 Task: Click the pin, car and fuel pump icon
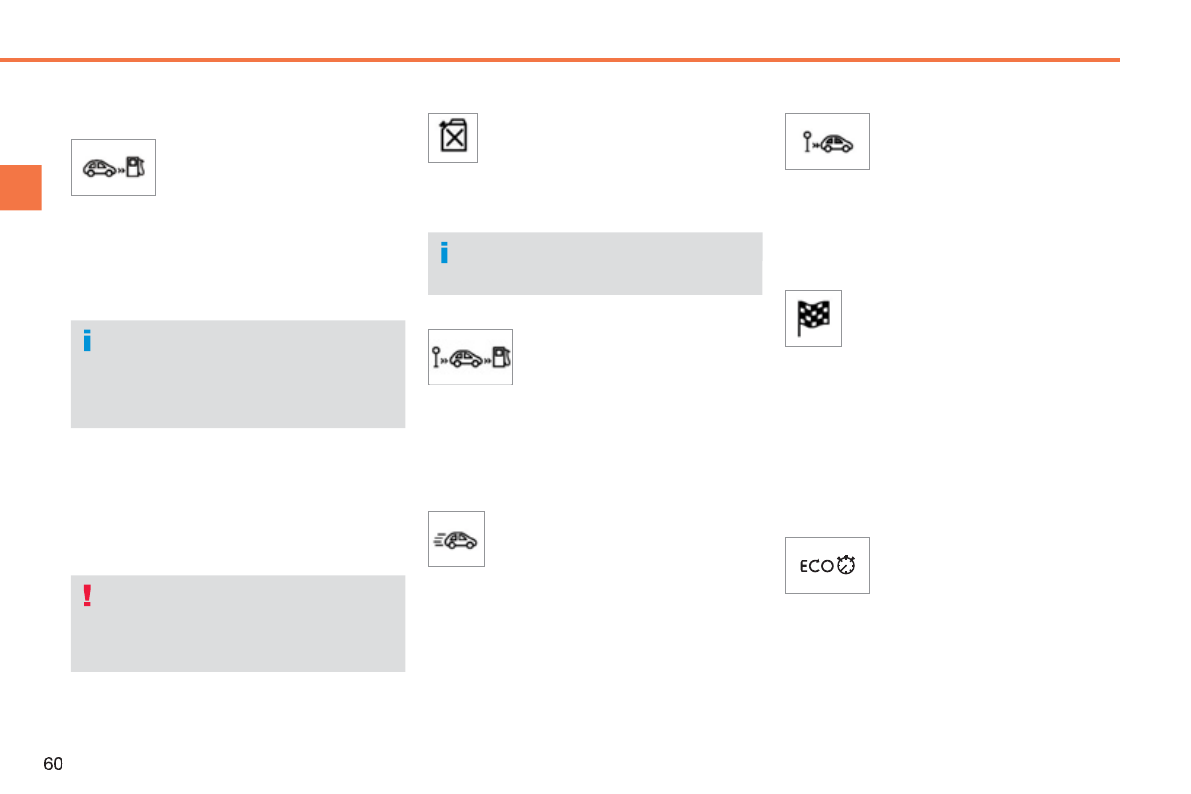tap(470, 357)
